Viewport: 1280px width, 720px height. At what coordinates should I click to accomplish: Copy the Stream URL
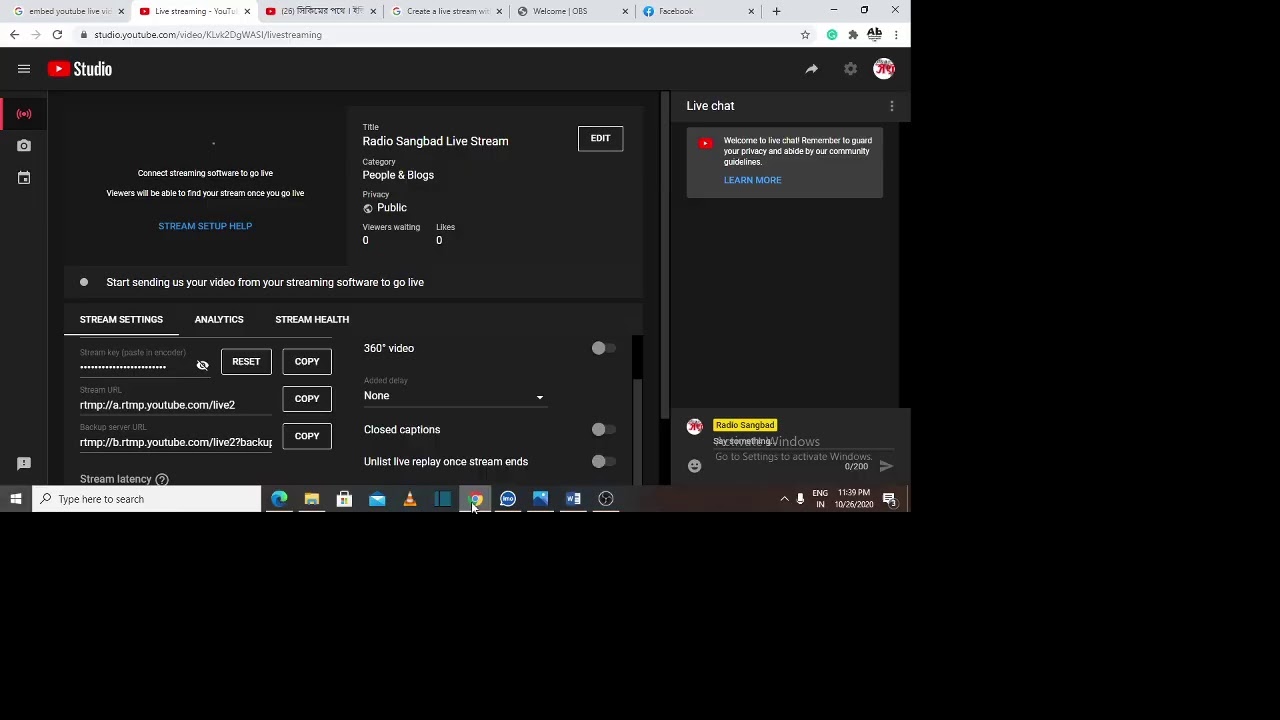(x=307, y=399)
